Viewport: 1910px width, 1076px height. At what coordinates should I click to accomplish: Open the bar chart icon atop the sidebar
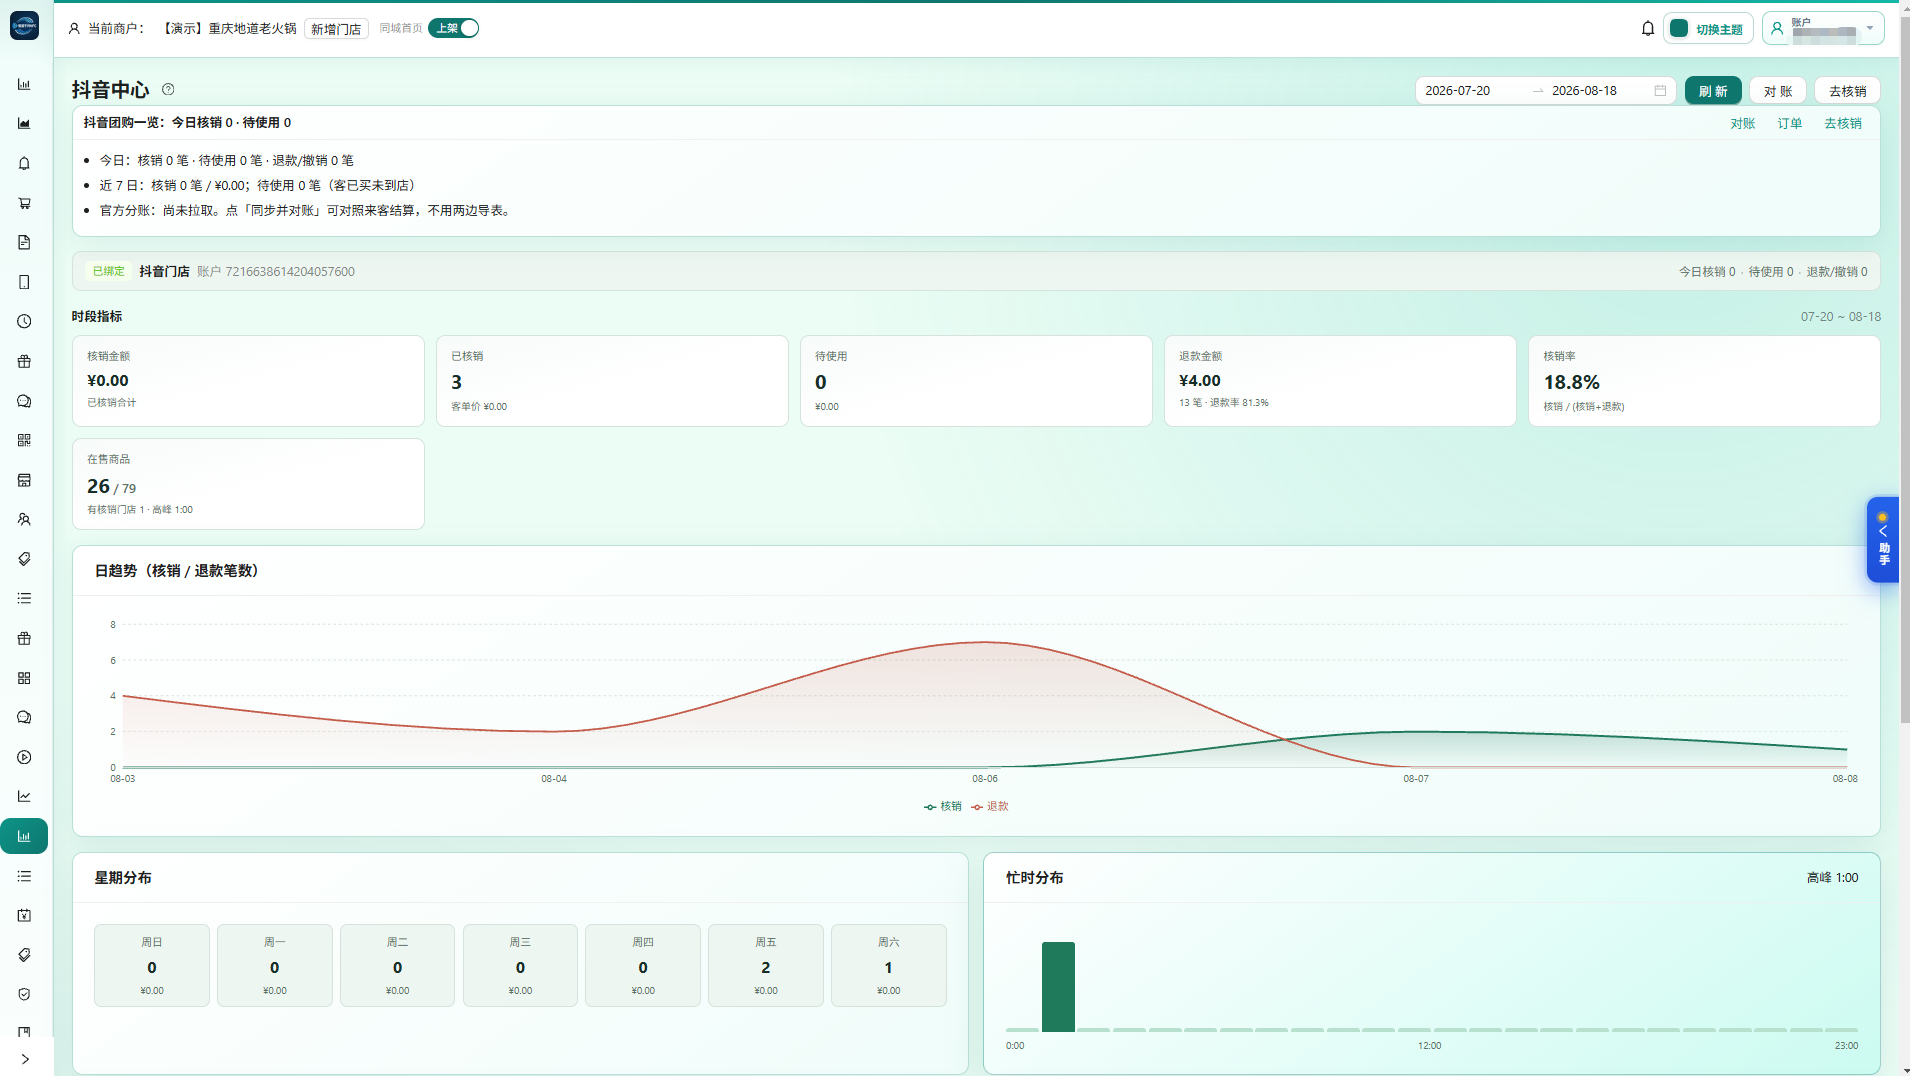coord(24,85)
